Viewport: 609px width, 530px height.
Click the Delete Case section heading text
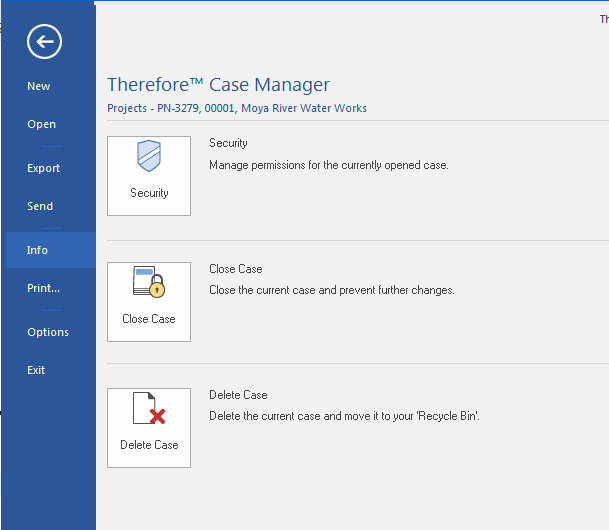(x=238, y=395)
